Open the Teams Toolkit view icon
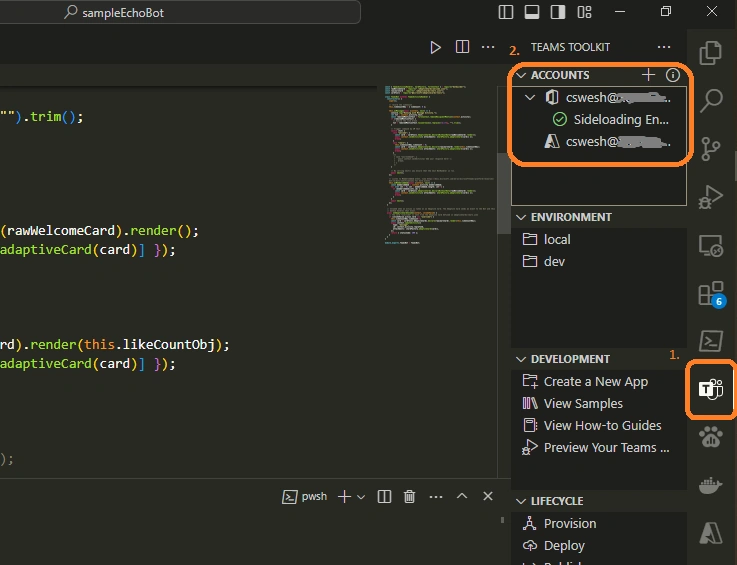 click(x=710, y=389)
